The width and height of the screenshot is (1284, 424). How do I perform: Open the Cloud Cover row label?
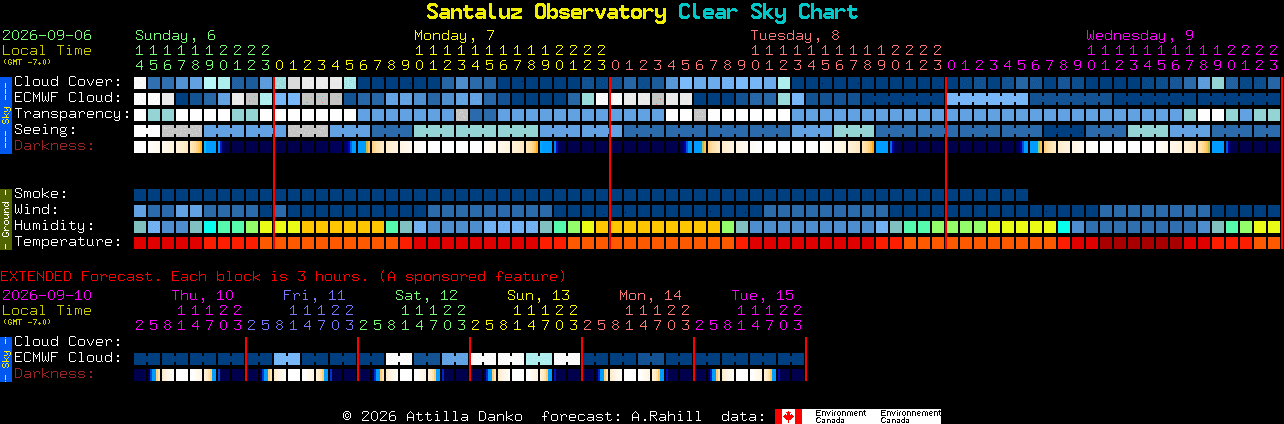(67, 82)
